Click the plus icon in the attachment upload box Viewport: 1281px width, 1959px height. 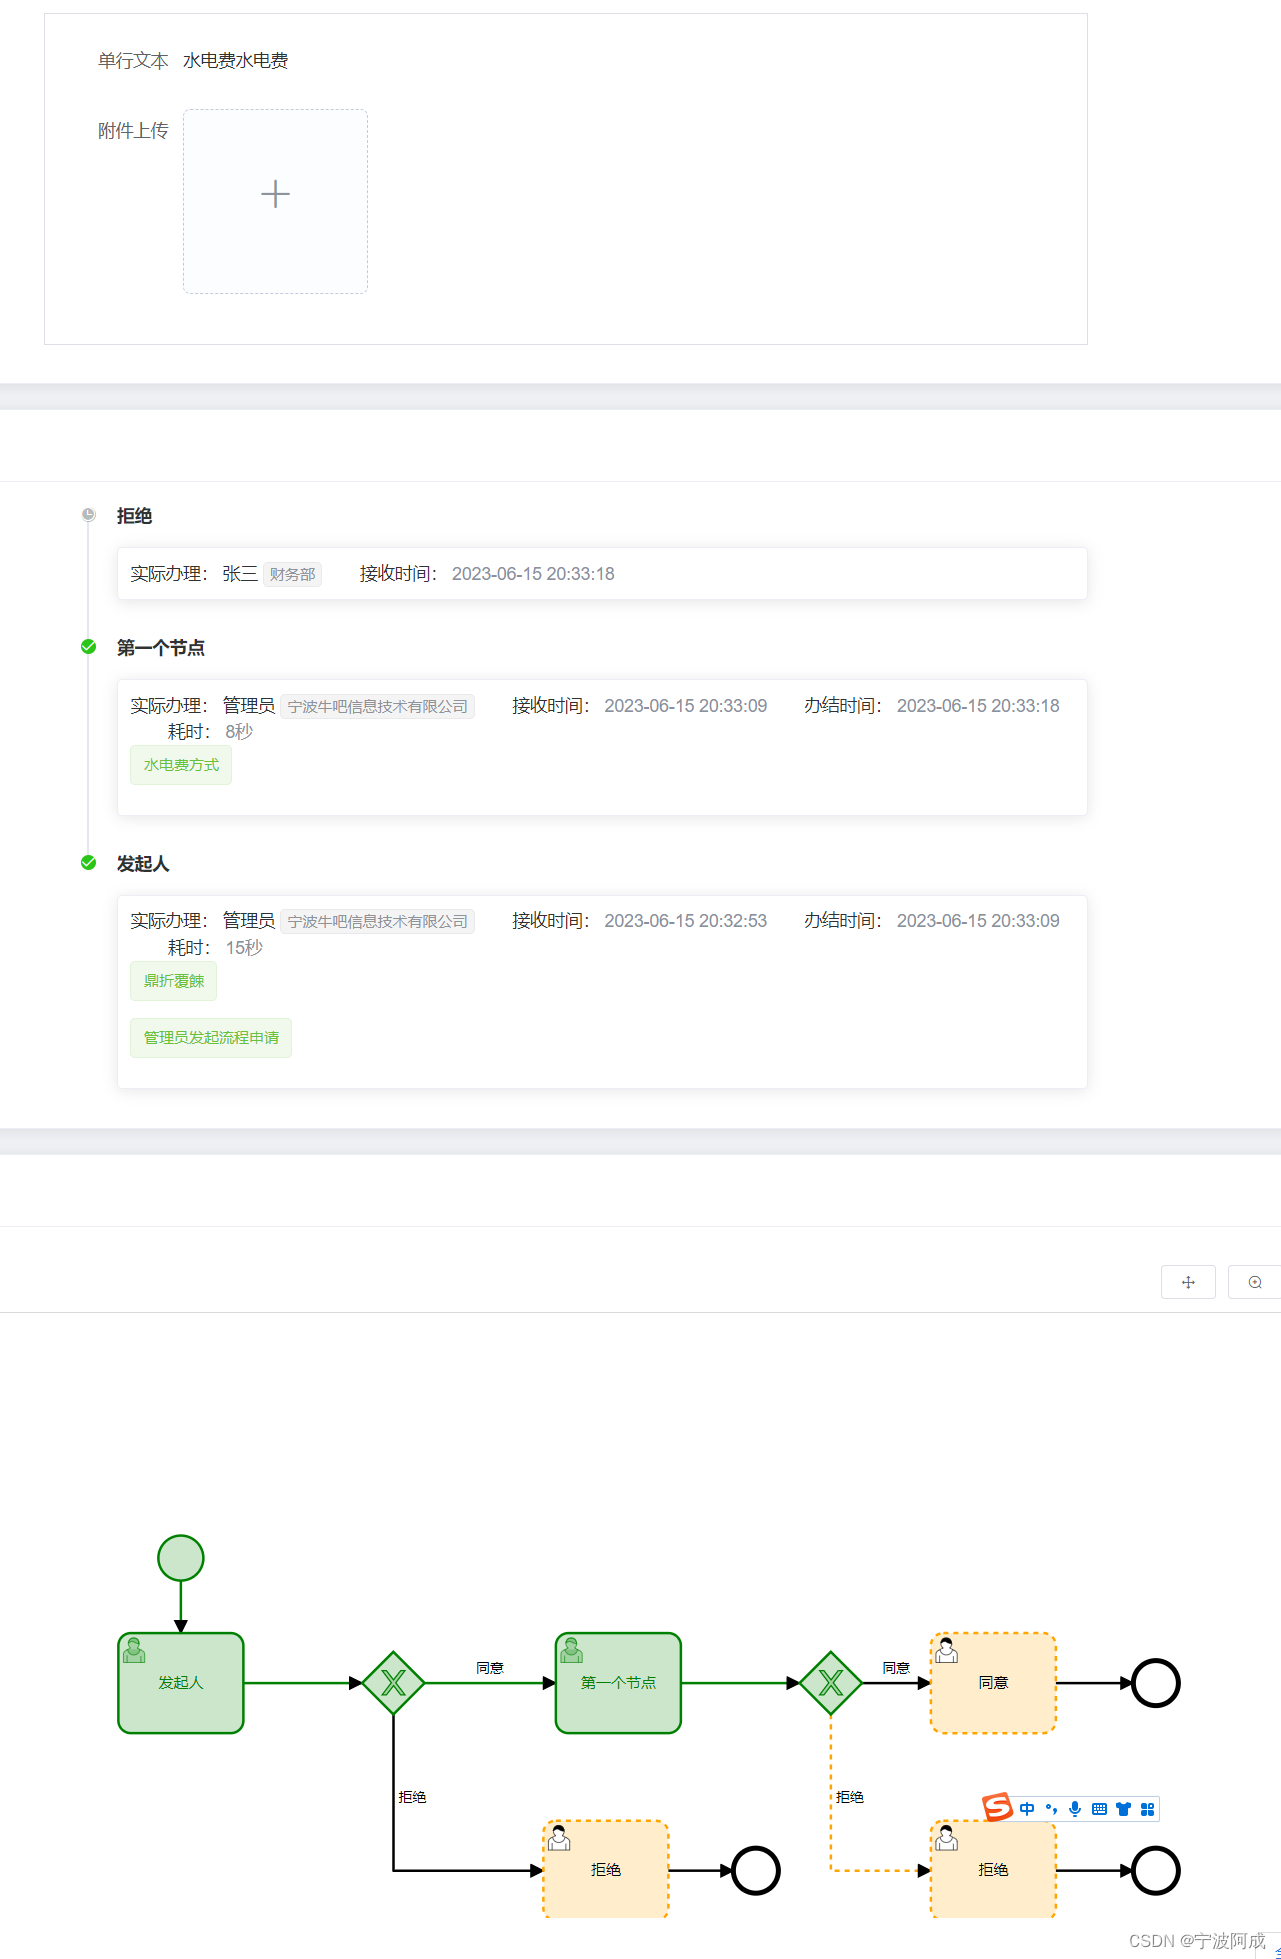click(275, 194)
